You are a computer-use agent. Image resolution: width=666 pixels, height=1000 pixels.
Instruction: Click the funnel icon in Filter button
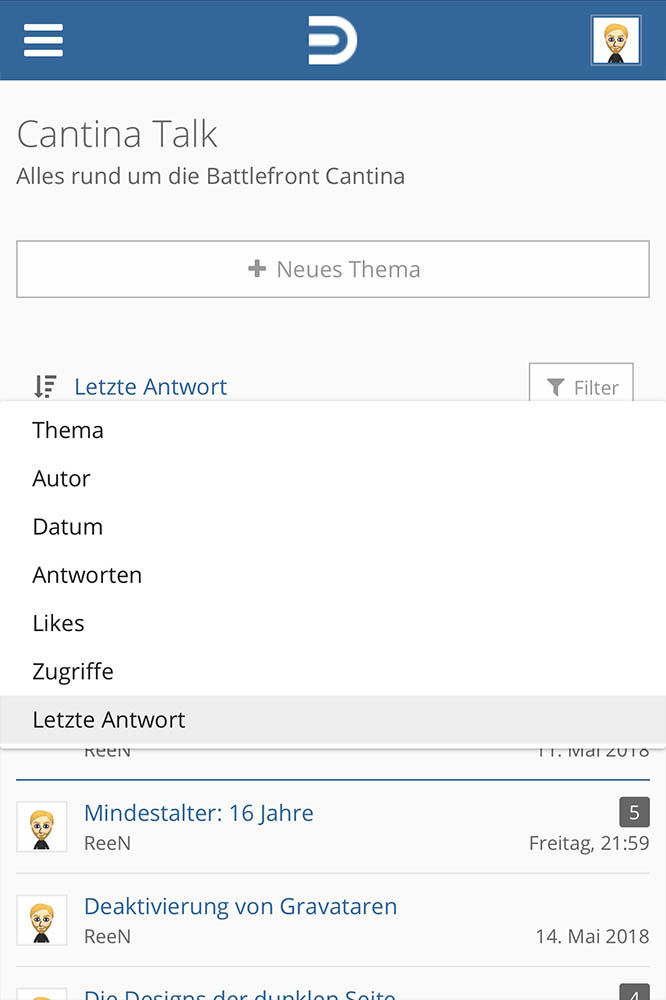point(556,387)
